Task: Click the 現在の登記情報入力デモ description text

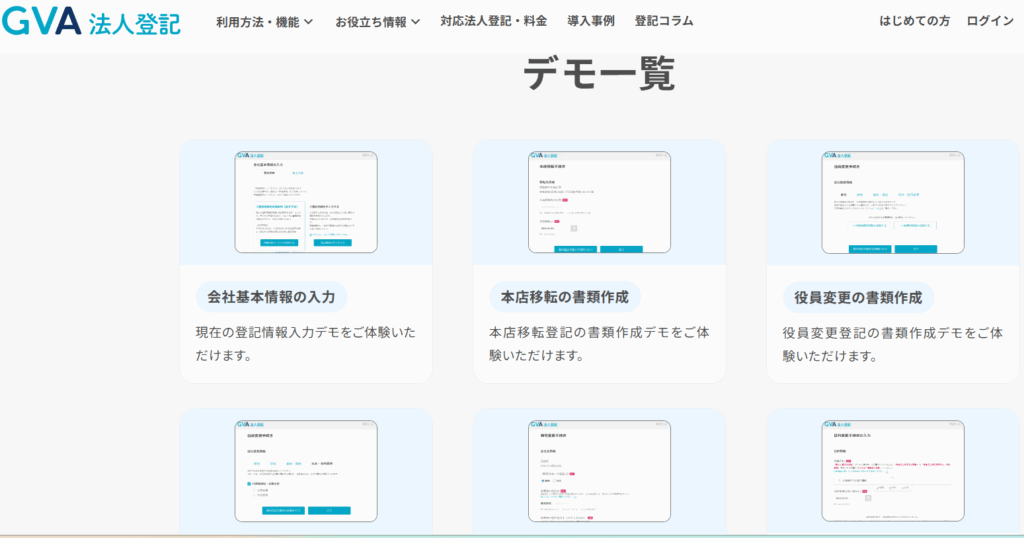Action: [x=305, y=343]
